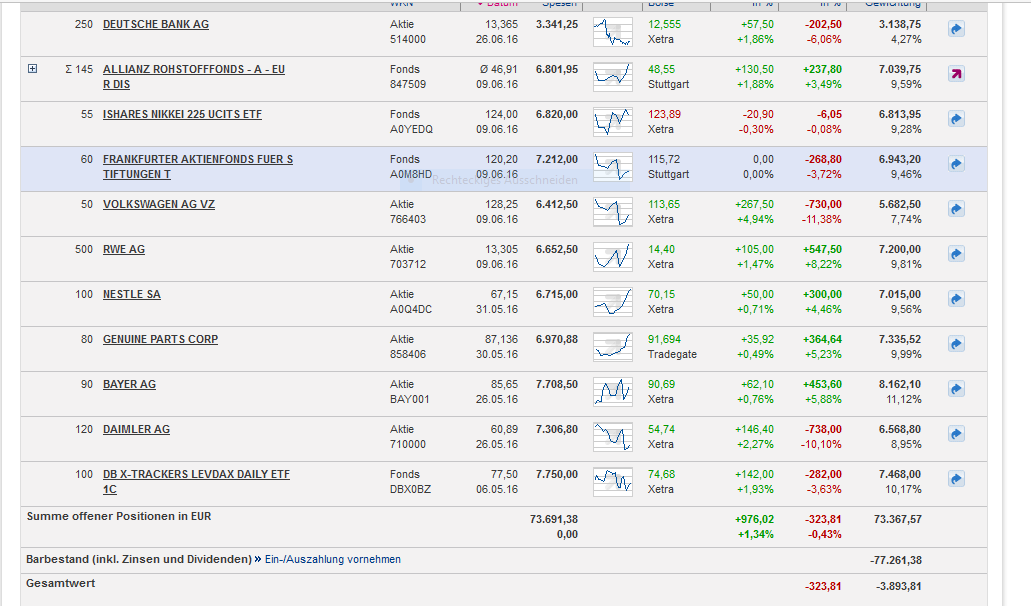
Task: View the Volkswagen AG VZ mini chart
Action: 613,212
